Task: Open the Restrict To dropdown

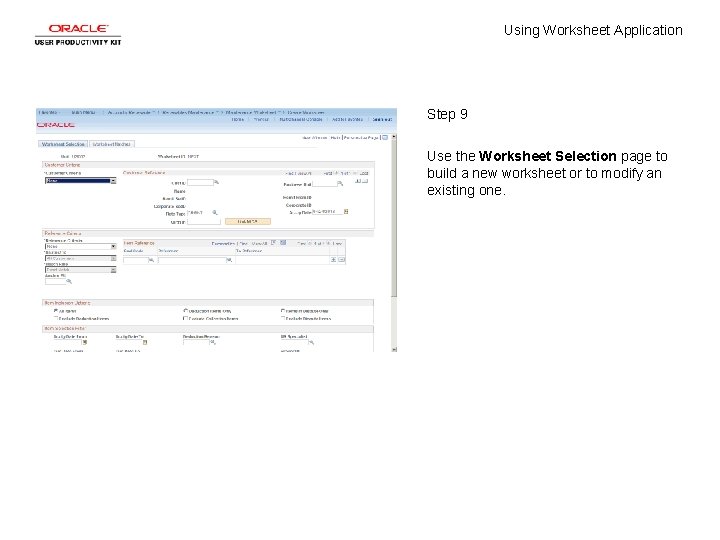Action: [81, 259]
